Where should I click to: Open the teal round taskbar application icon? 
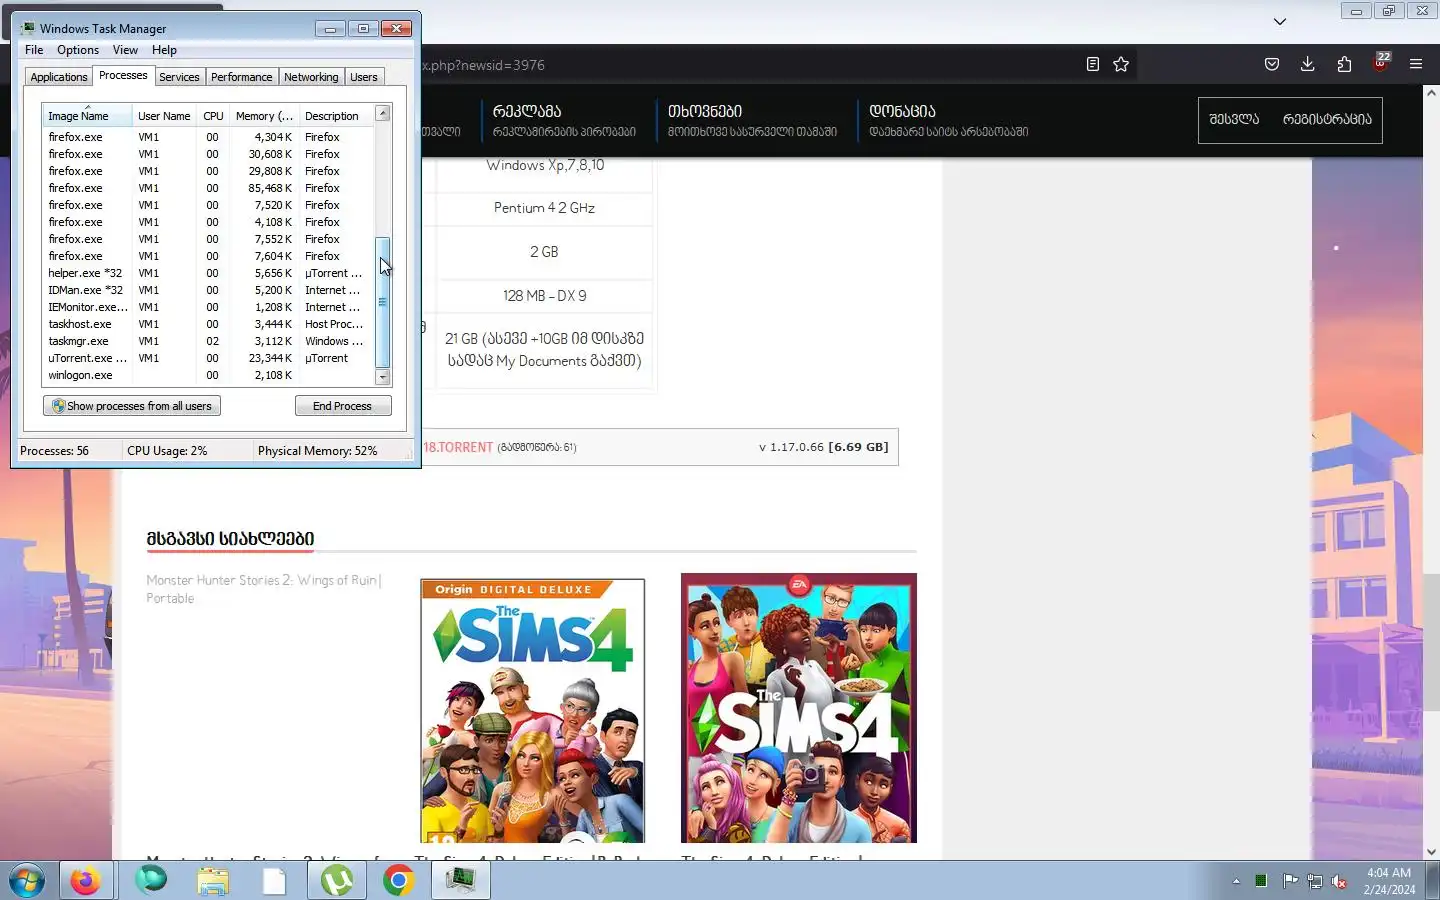pos(151,881)
